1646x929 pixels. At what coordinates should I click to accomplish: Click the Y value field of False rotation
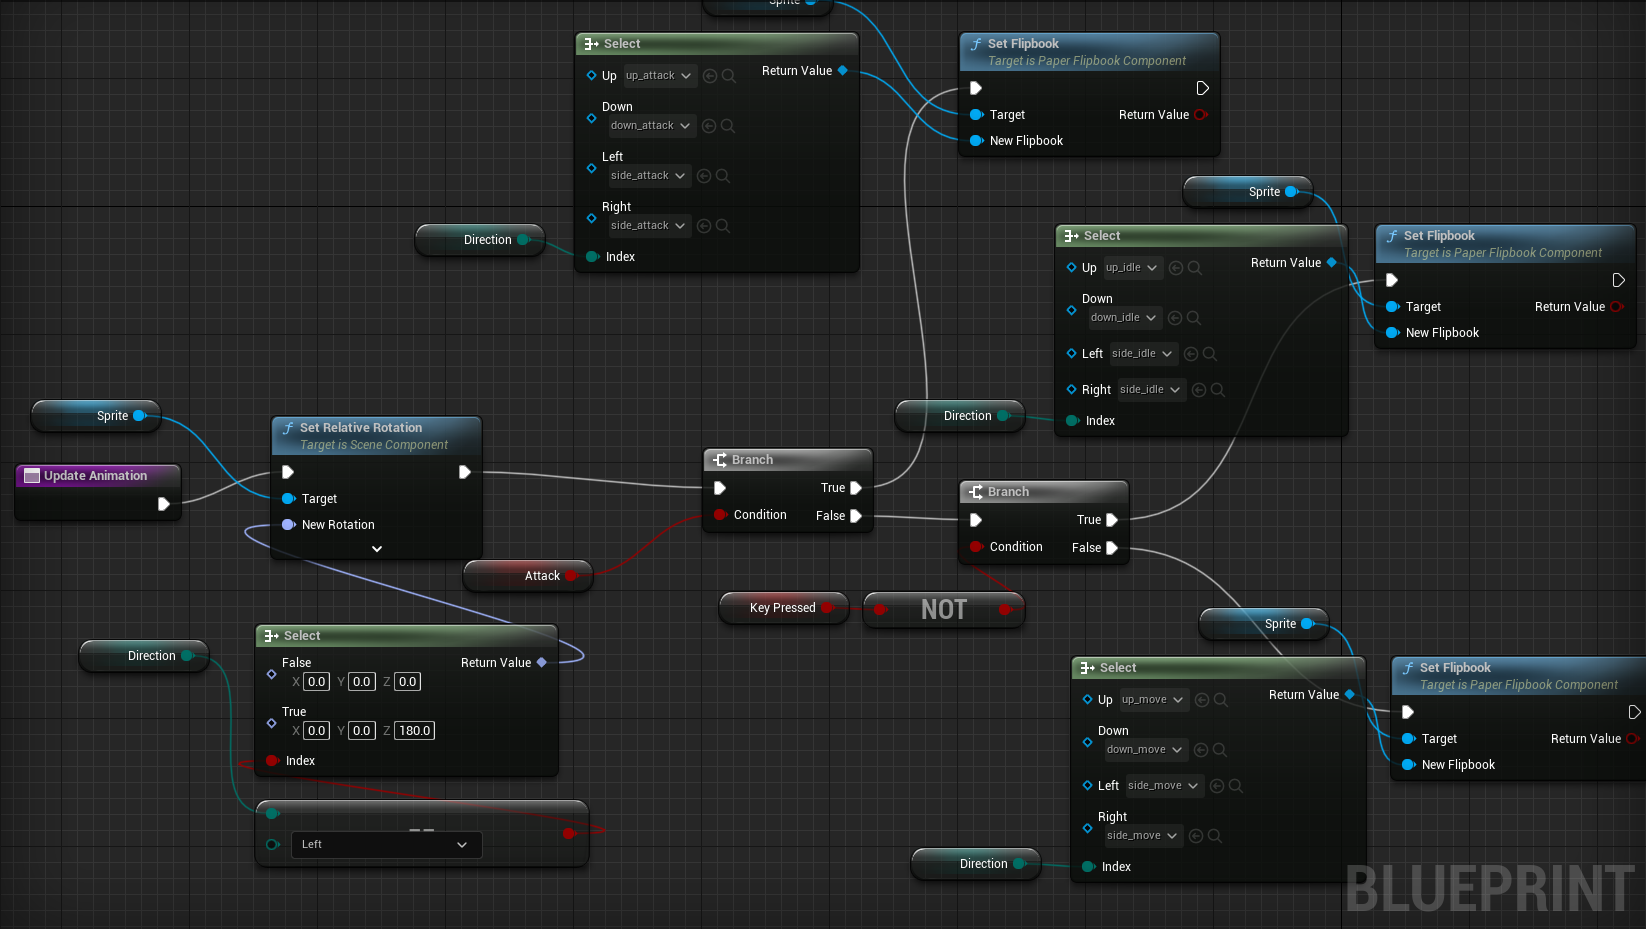(x=362, y=682)
